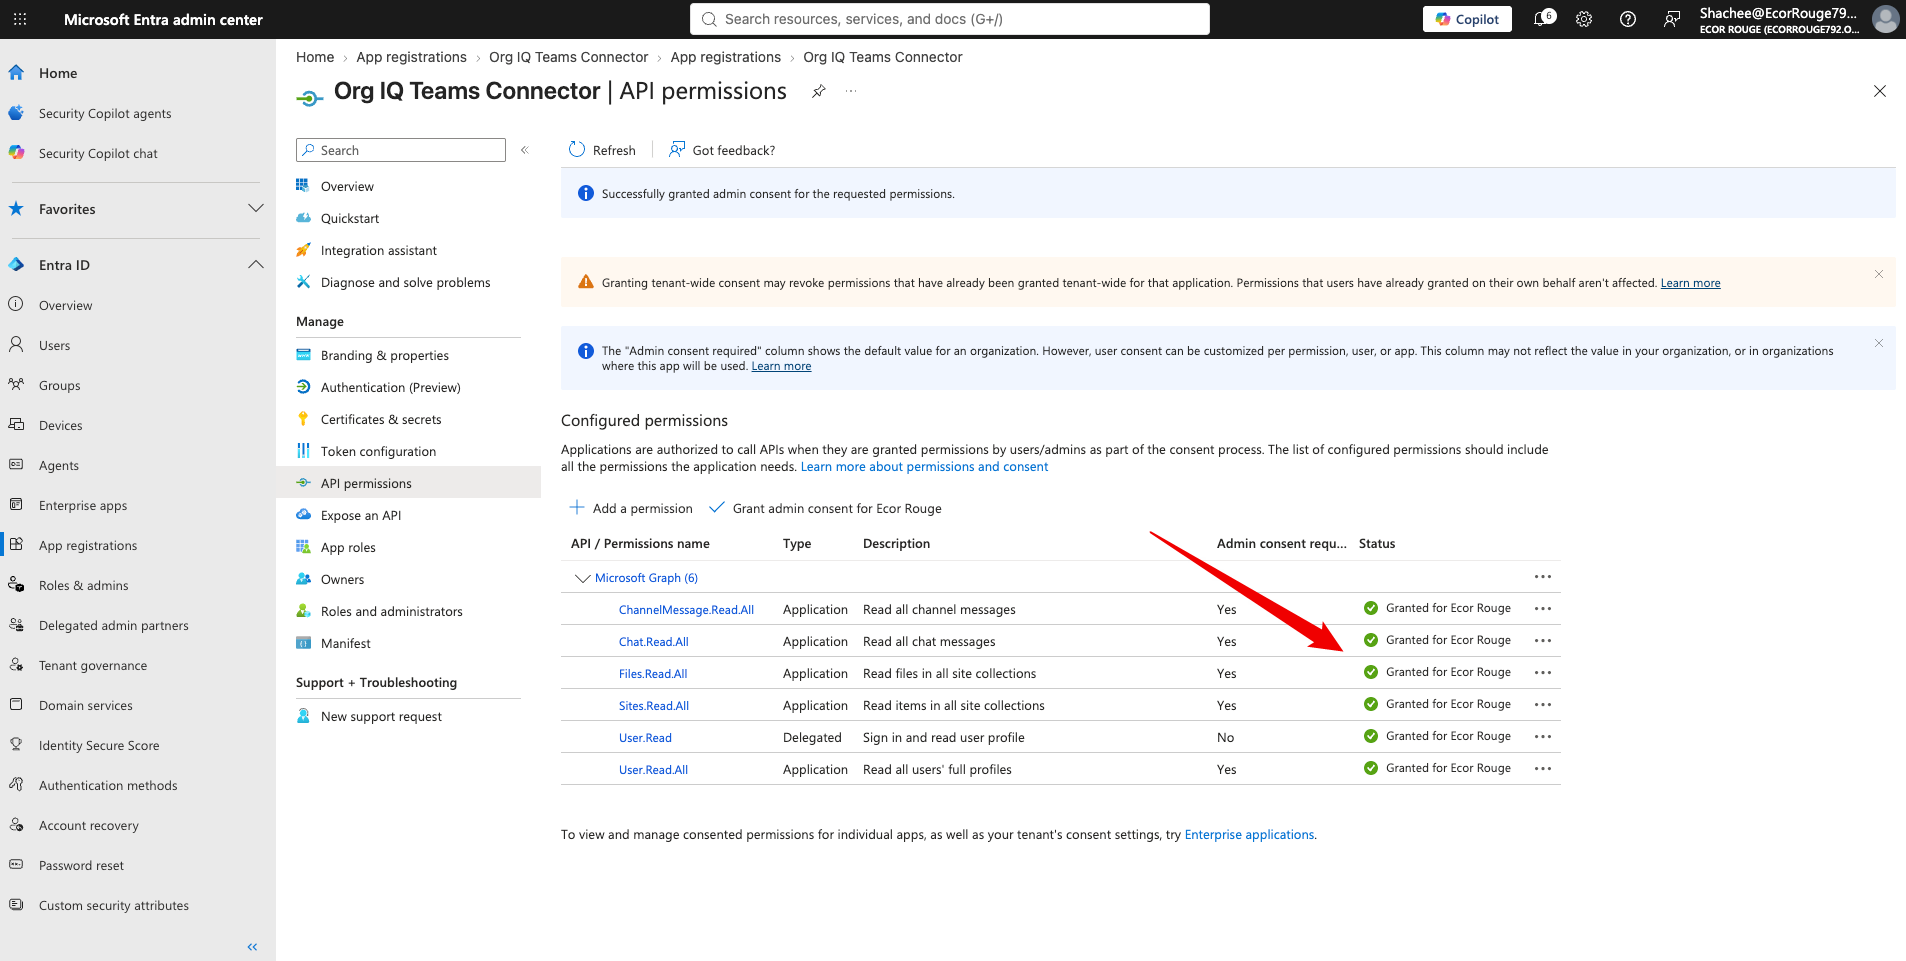Open more options for User.Read.All row
This screenshot has width=1906, height=961.
(1543, 769)
